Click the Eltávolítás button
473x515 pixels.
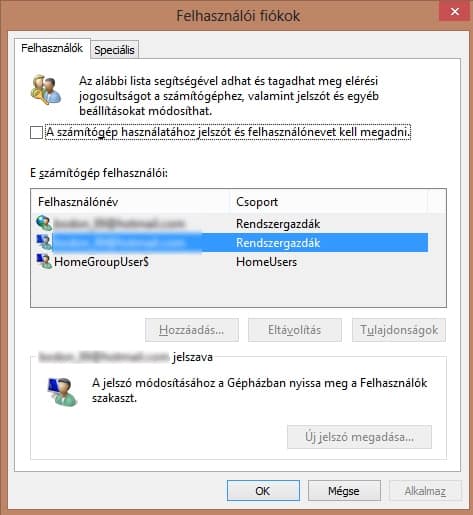tap(295, 330)
